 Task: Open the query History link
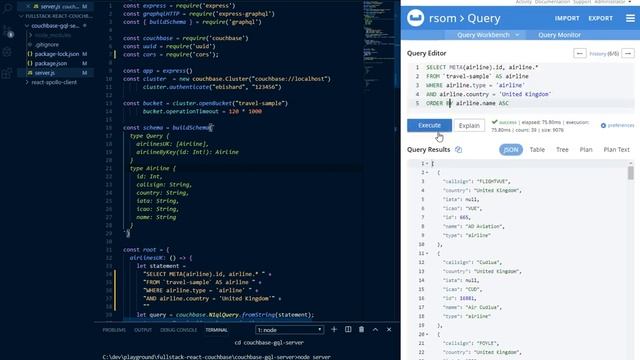(x=598, y=53)
